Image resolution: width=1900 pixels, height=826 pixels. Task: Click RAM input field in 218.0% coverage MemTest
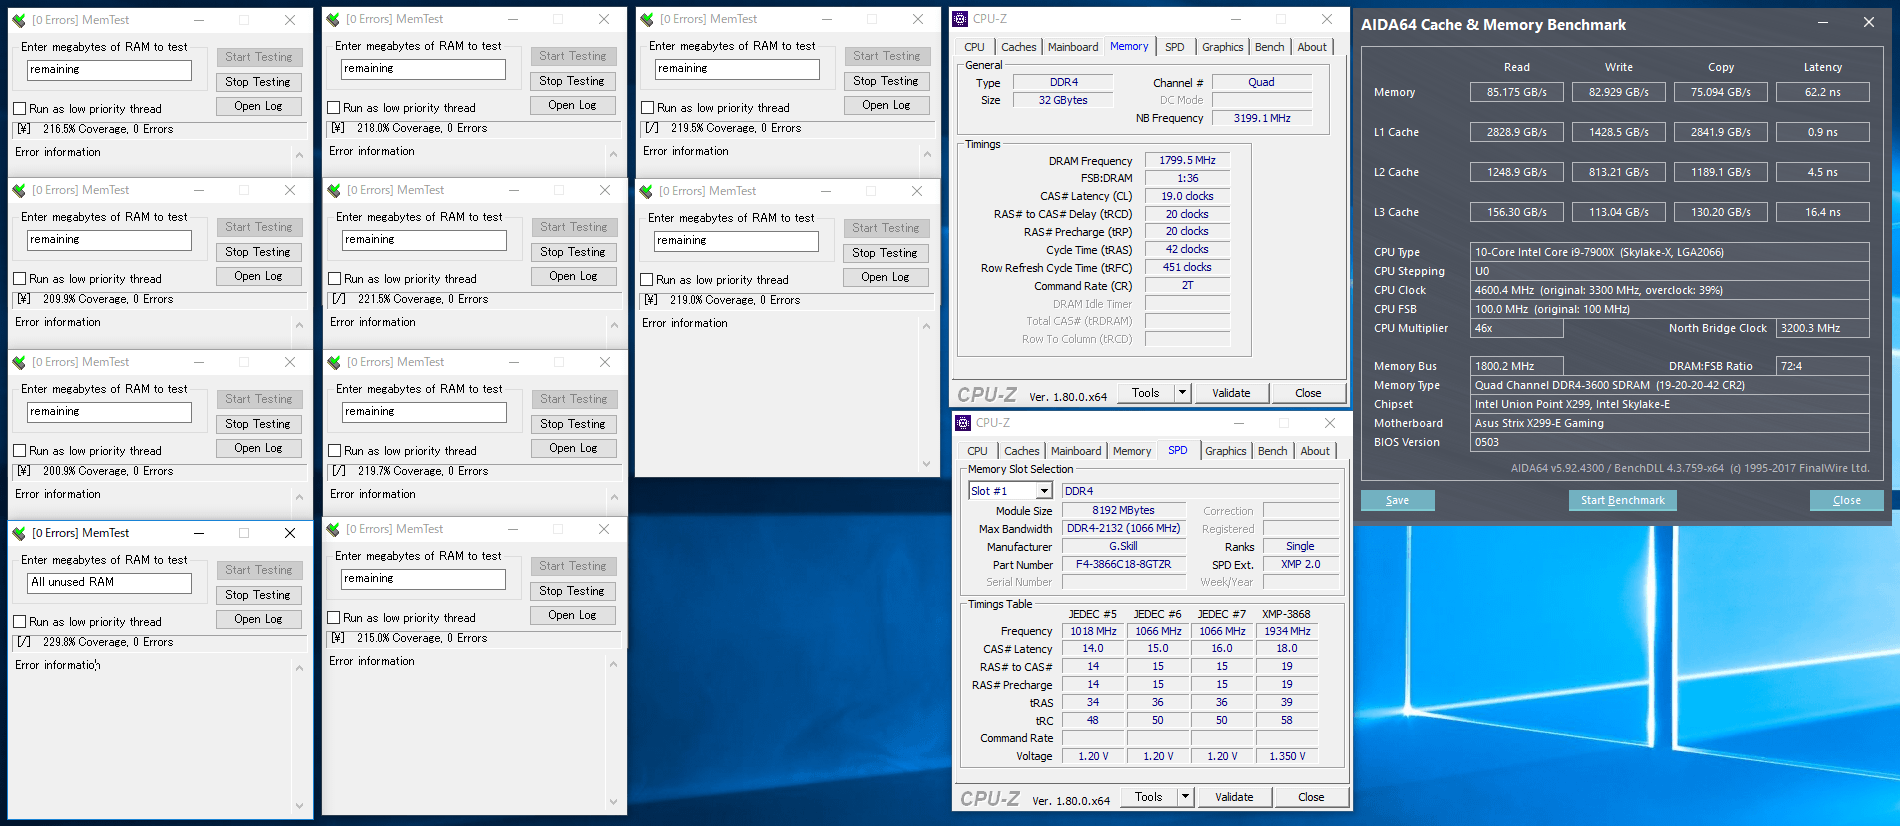423,69
